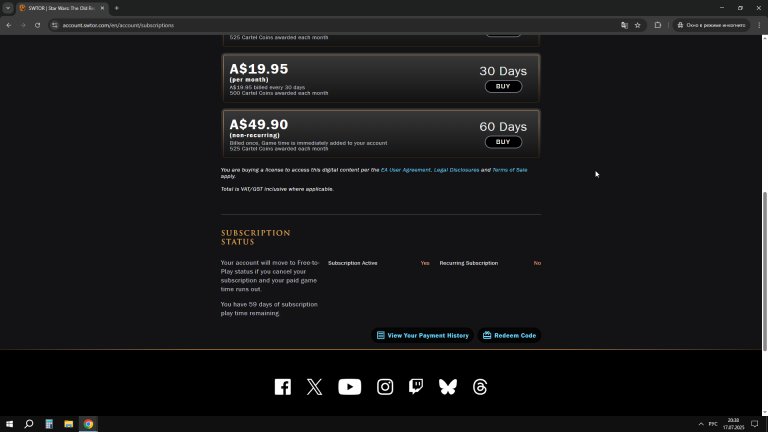Close the SWTOR tab
The image size is (768, 432).
[102, 8]
